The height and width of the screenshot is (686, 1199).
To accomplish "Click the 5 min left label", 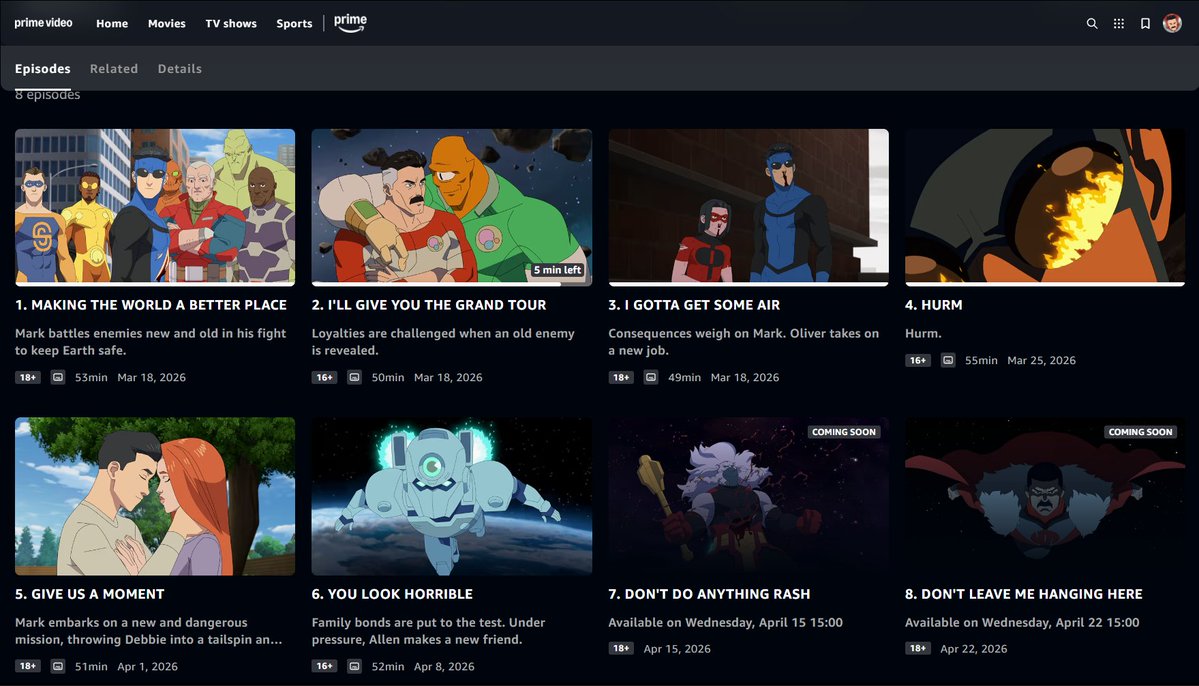I will (557, 270).
